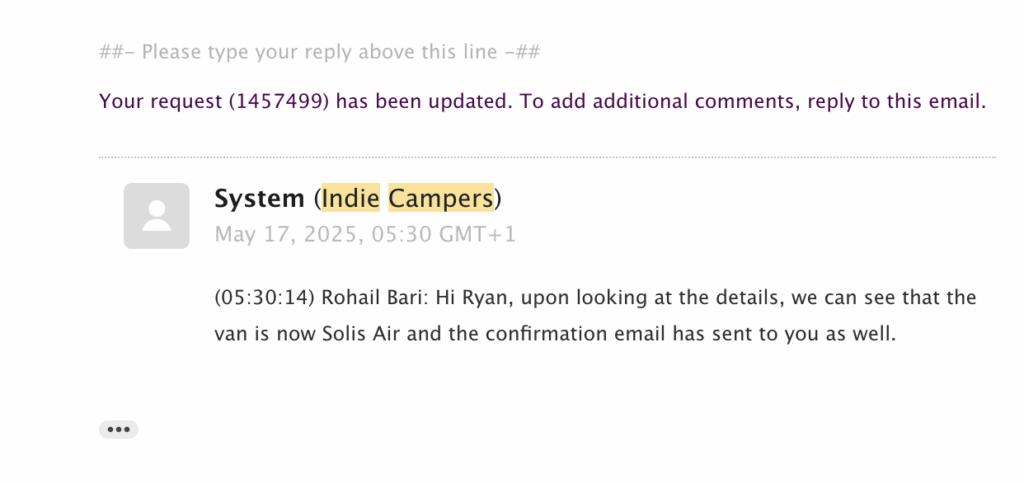Viewport: 1024px width, 483px height.
Task: Click the May 17, 2025 timestamp
Action: pyautogui.click(x=287, y=234)
